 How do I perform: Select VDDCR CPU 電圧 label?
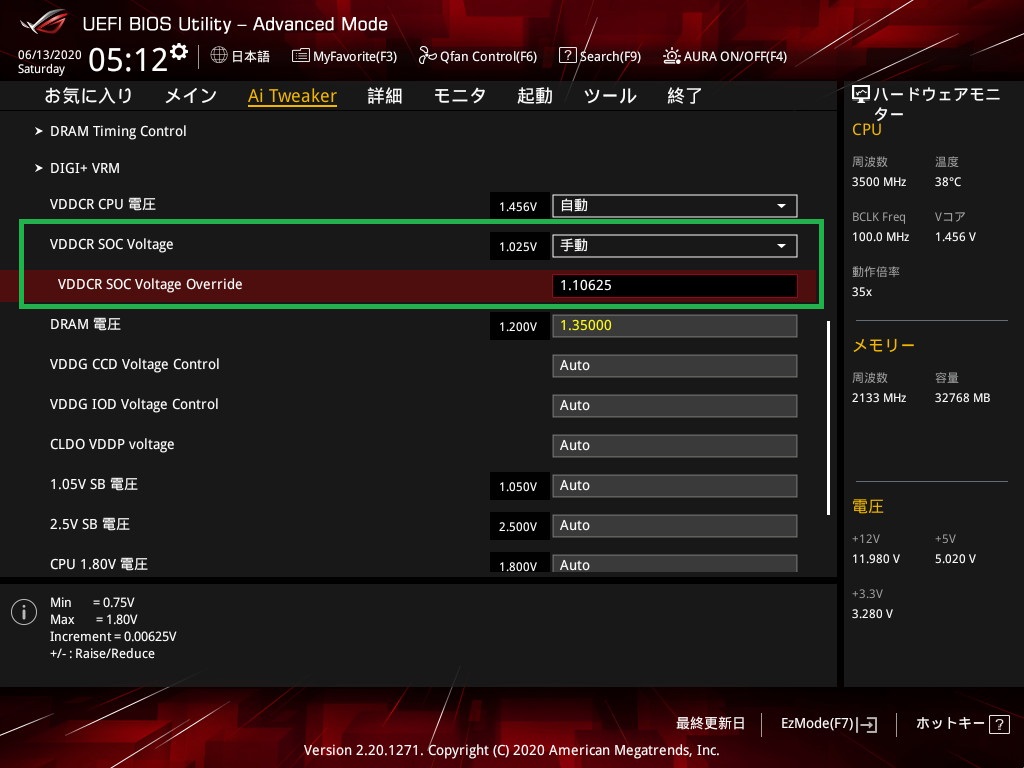103,204
